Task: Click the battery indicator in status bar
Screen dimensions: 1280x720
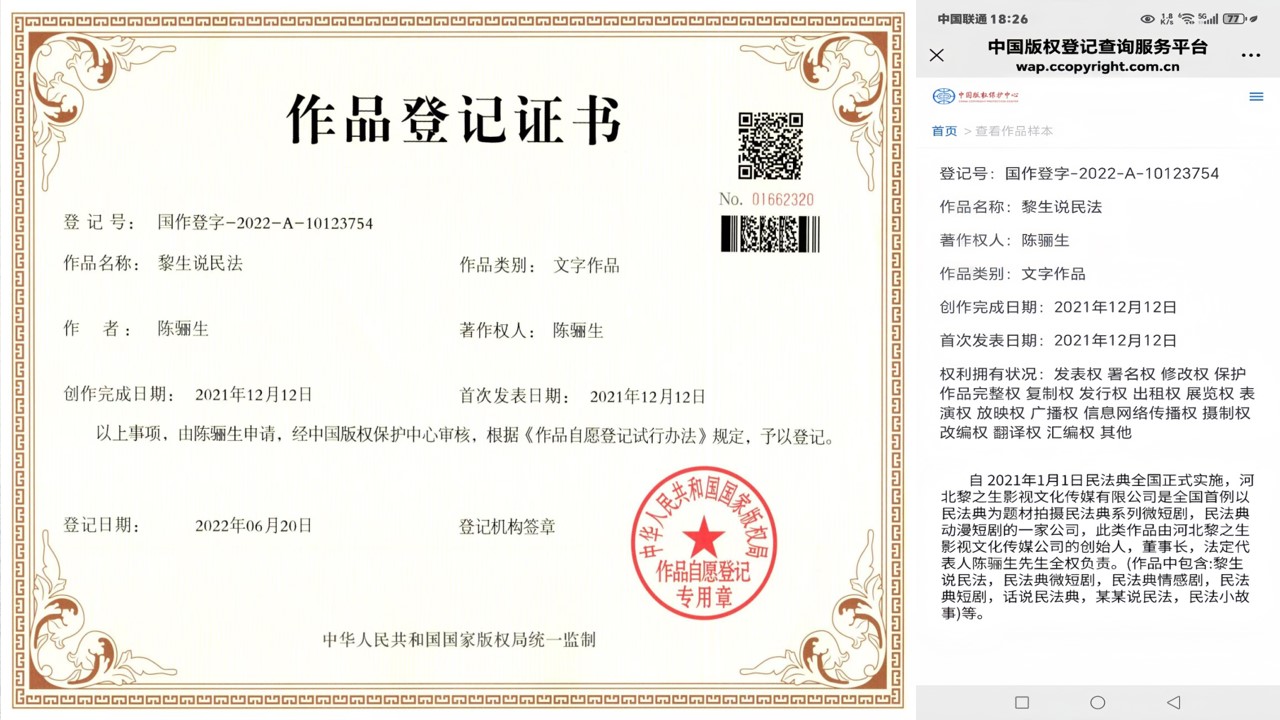Action: pyautogui.click(x=1234, y=19)
